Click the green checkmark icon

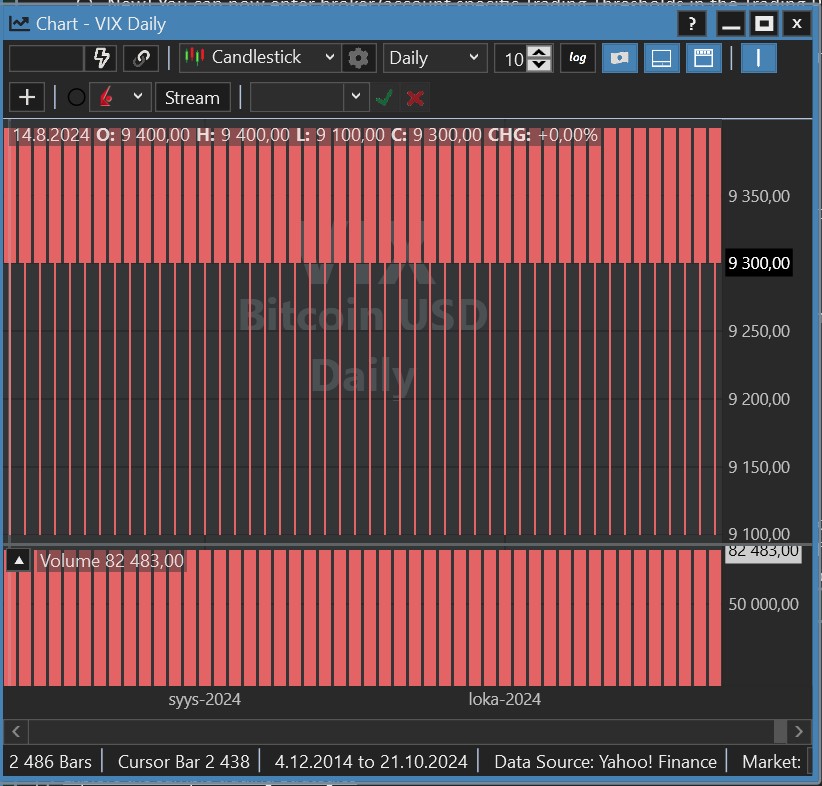(x=383, y=97)
